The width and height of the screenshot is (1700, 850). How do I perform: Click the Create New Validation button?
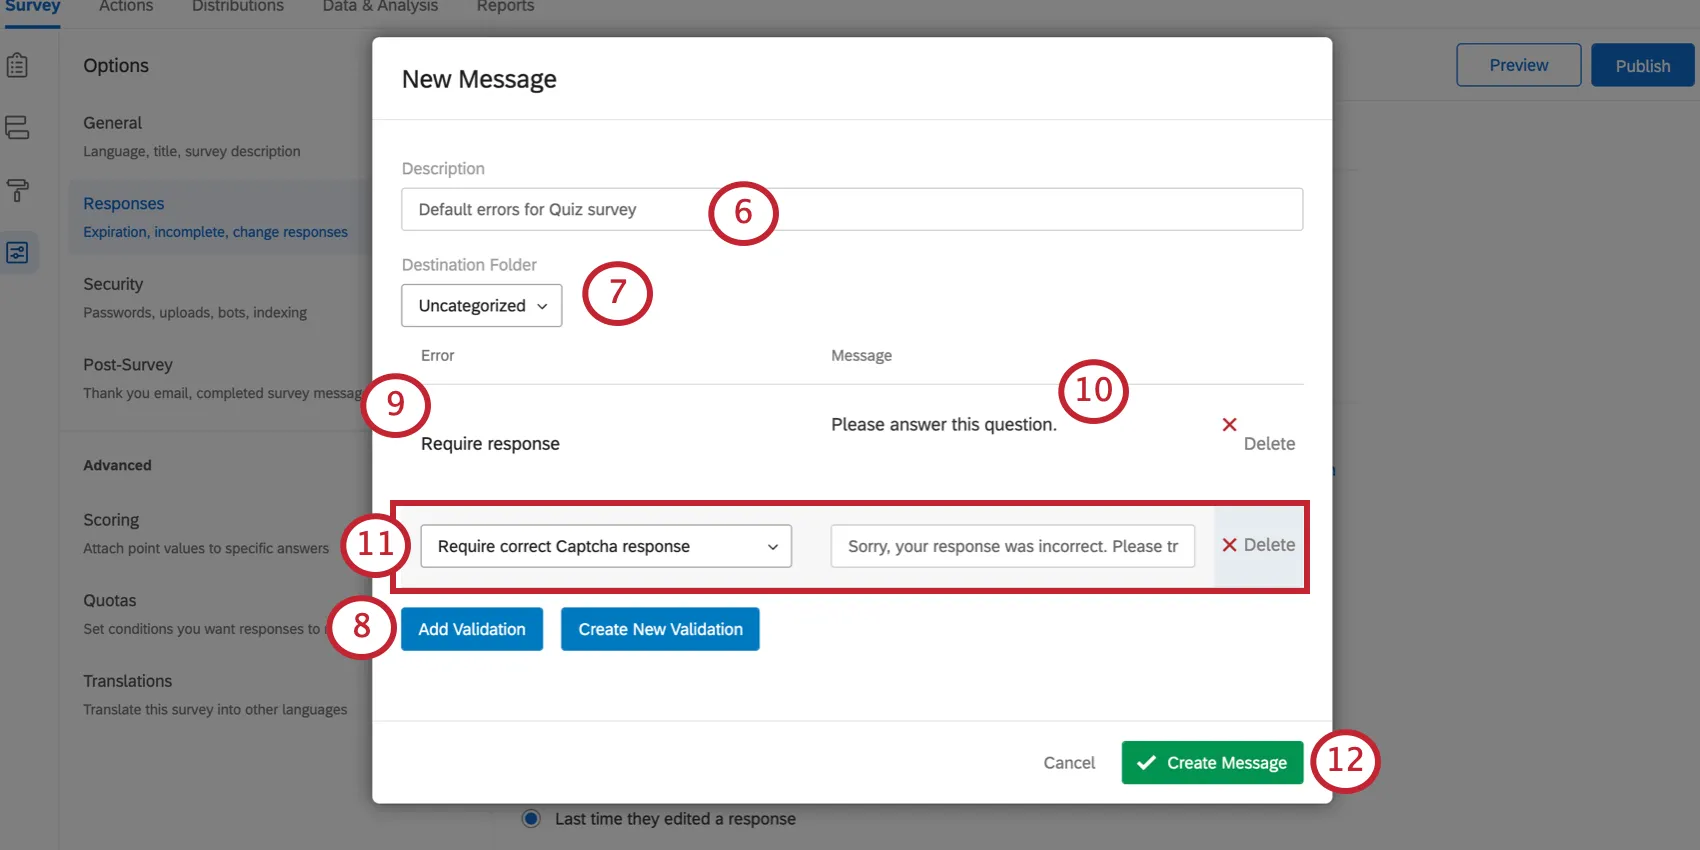tap(660, 629)
